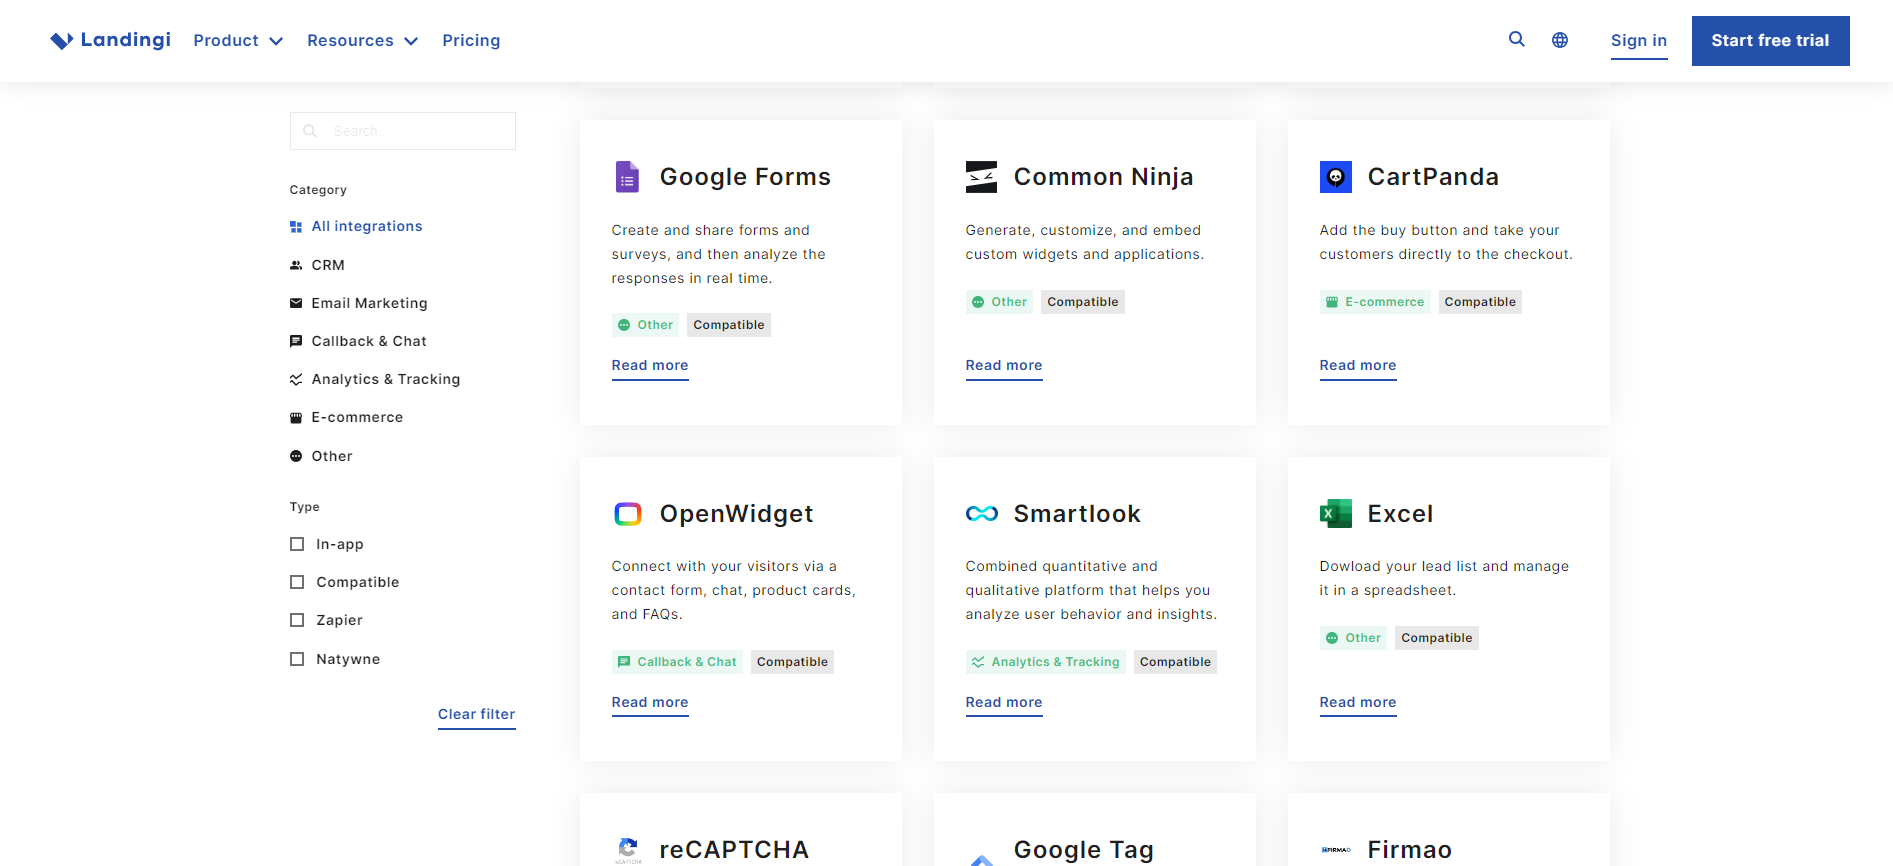1893x866 pixels.
Task: Read more about Google Forms
Action: 650,366
